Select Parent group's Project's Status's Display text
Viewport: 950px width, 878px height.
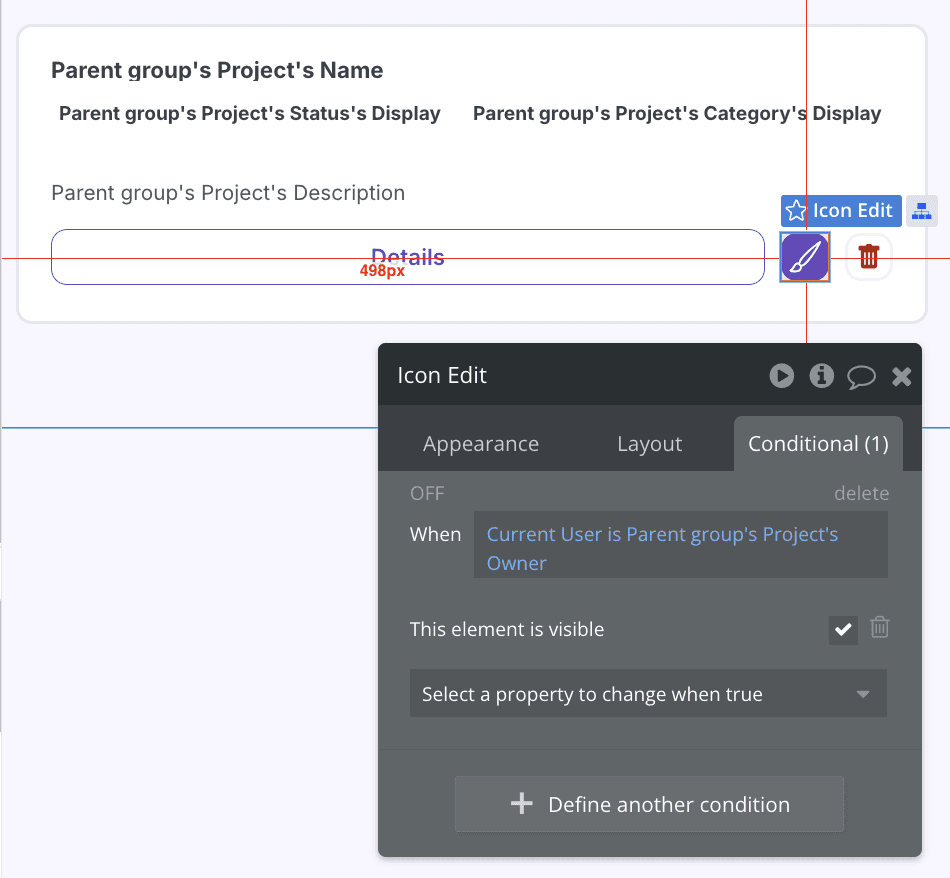(x=250, y=113)
